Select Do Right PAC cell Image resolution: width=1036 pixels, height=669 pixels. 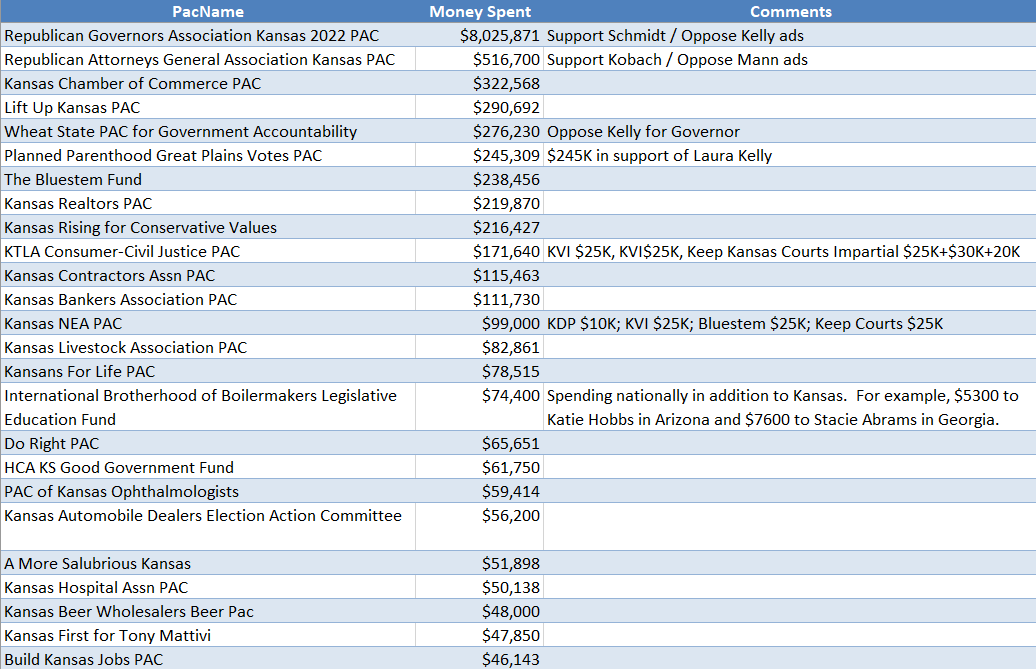[x=207, y=443]
